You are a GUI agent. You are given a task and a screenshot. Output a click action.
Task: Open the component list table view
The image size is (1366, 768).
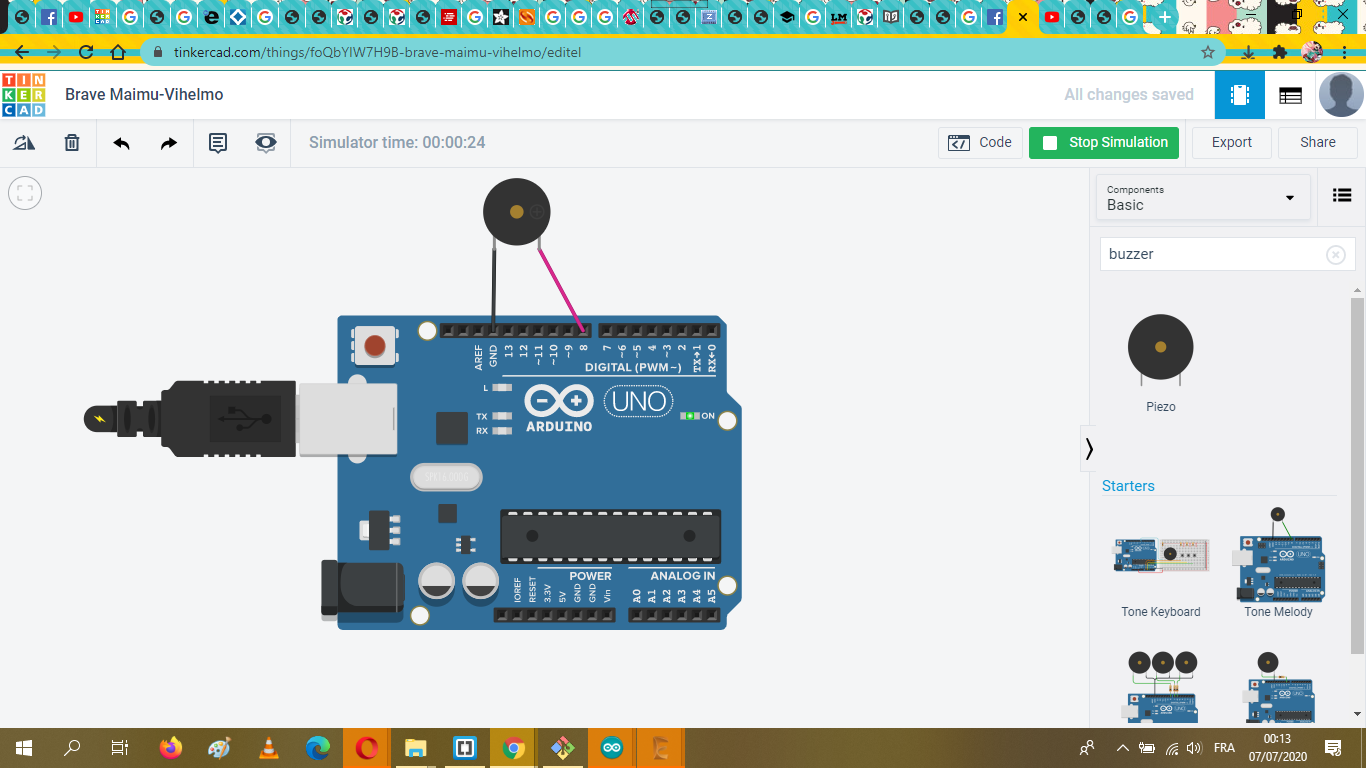(1290, 95)
